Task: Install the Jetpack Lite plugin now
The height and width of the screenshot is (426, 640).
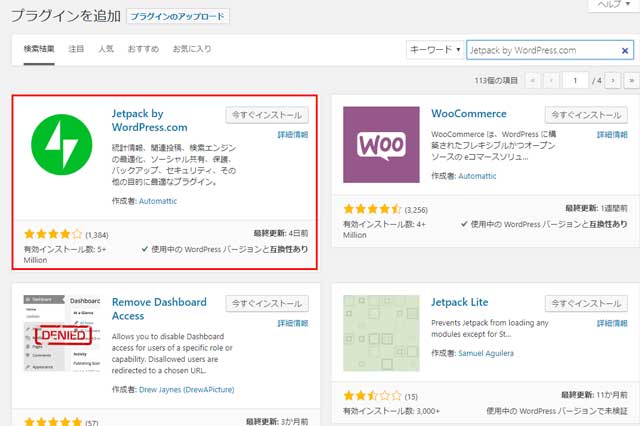Action: coord(586,304)
